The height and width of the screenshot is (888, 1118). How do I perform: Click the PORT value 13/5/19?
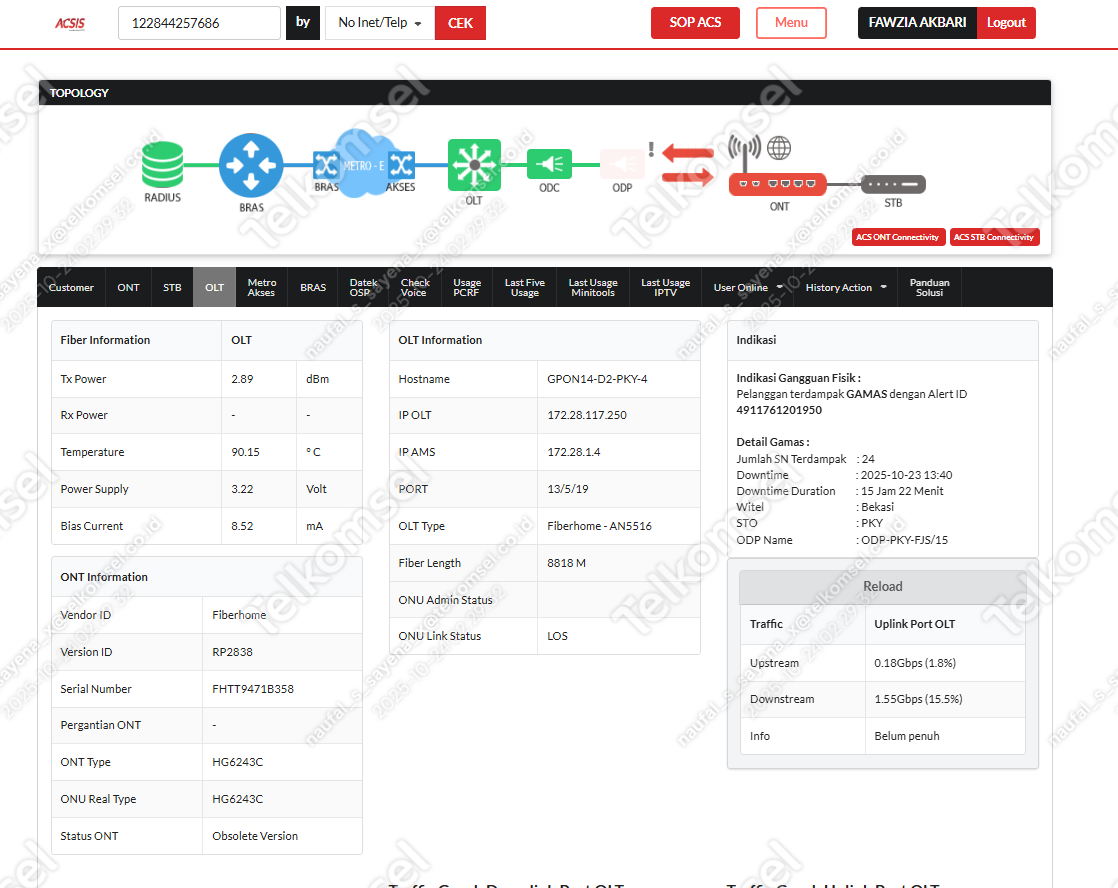tap(568, 489)
